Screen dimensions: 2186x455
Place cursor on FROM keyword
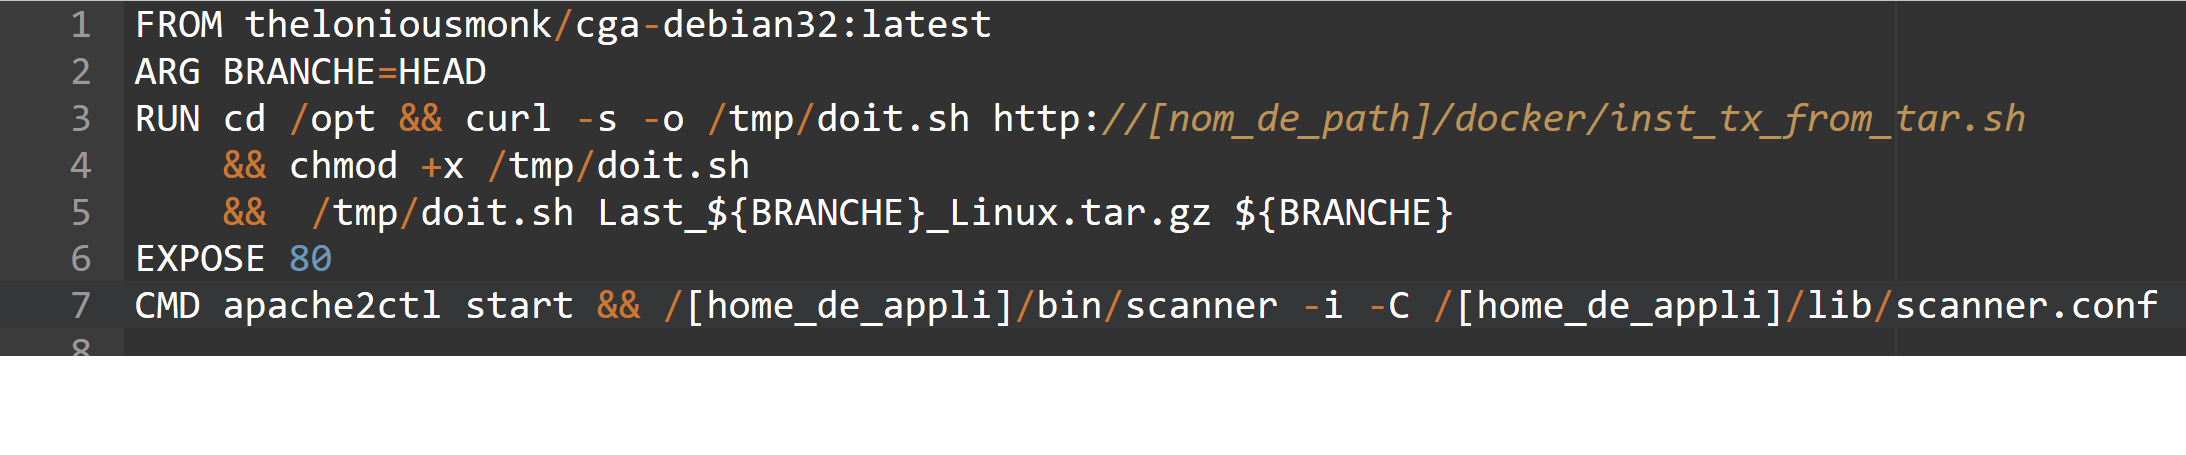(179, 25)
